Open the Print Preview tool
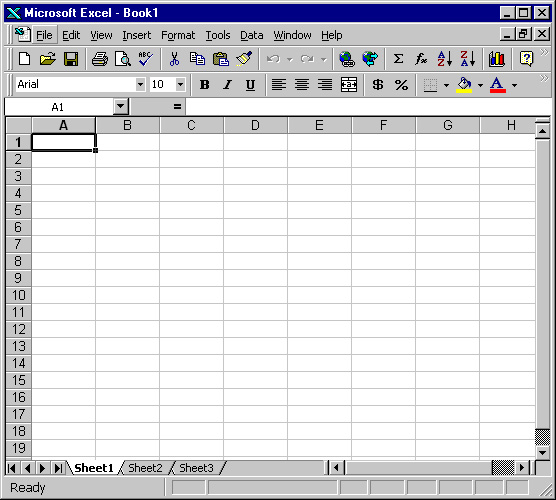 [123, 59]
